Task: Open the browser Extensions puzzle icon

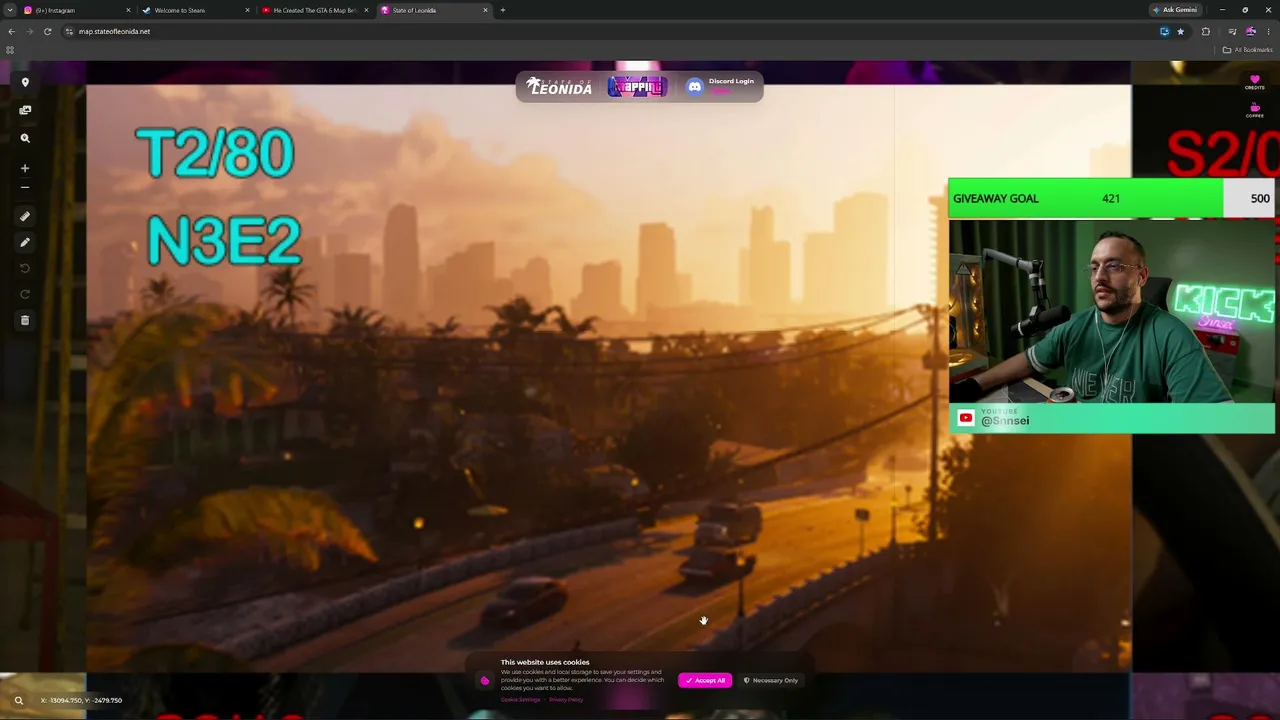Action: (1205, 31)
